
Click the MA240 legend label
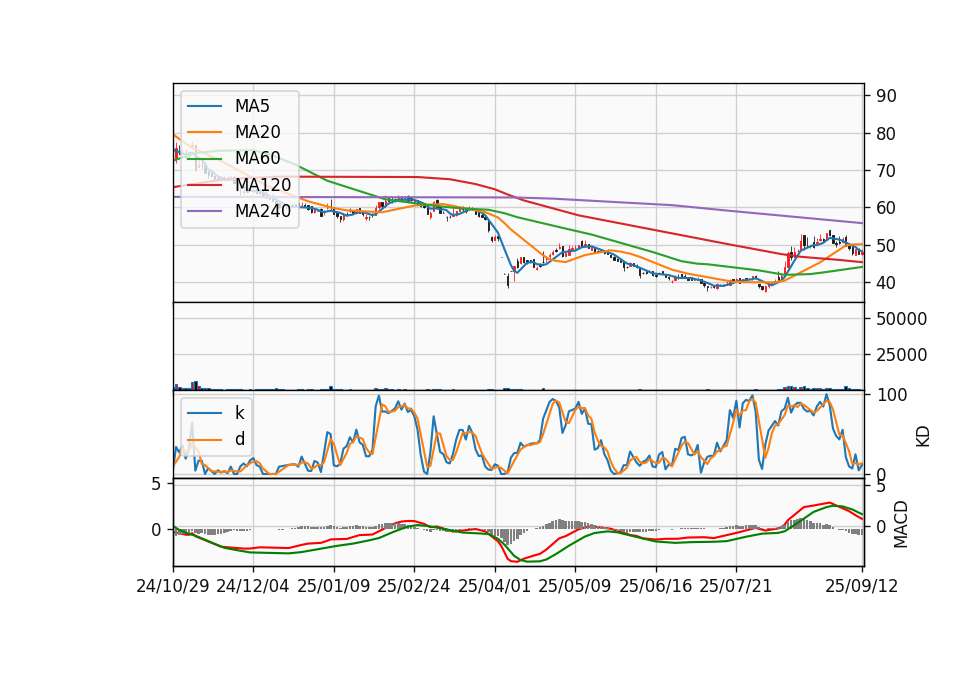point(263,211)
